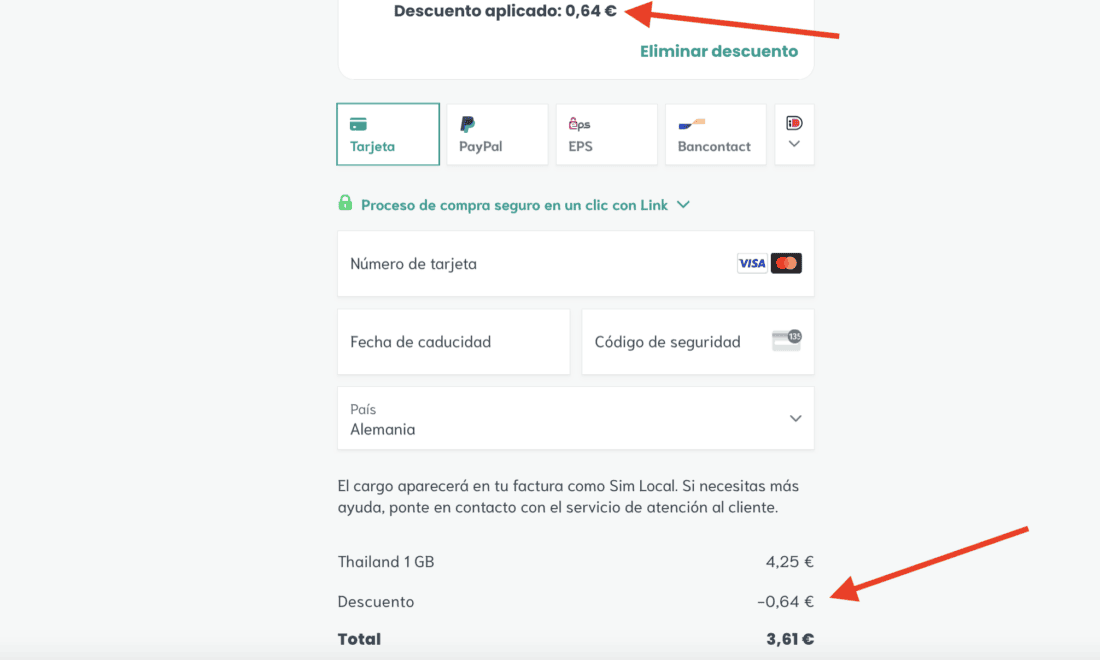Pick the Bancontact payment method
The height and width of the screenshot is (660, 1100).
[715, 134]
